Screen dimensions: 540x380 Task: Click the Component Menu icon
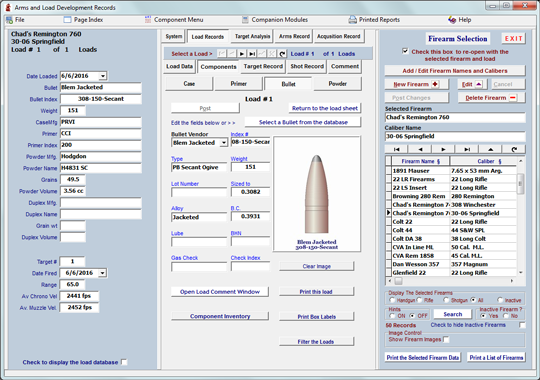[x=148, y=20]
